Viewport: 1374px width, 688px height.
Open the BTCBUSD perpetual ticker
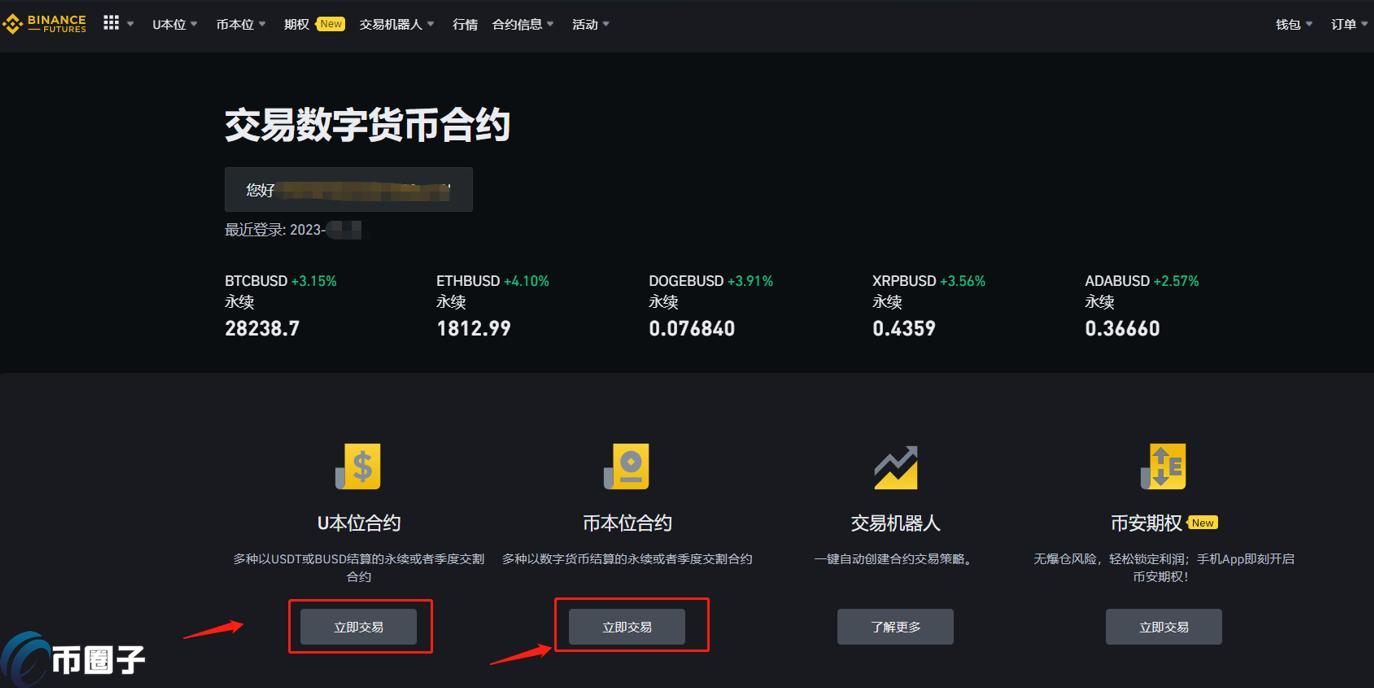pyautogui.click(x=281, y=305)
